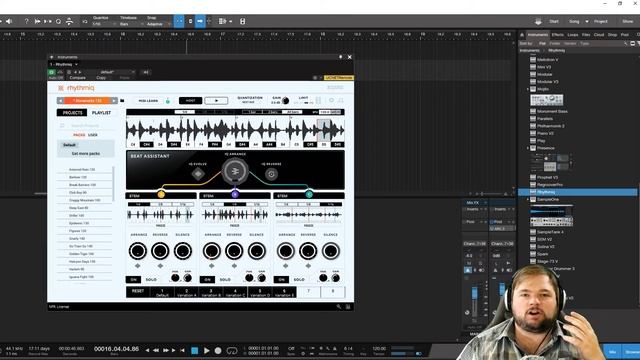Click the Return to Zero transport icon
This screenshot has width=640, height=360.
point(182,350)
